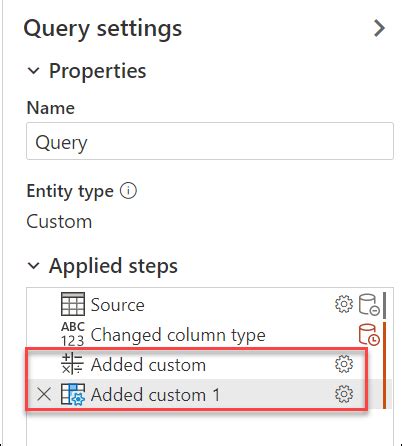Image resolution: width=402 pixels, height=446 pixels.
Task: Open settings gear for Added custom 1
Action: tap(344, 394)
